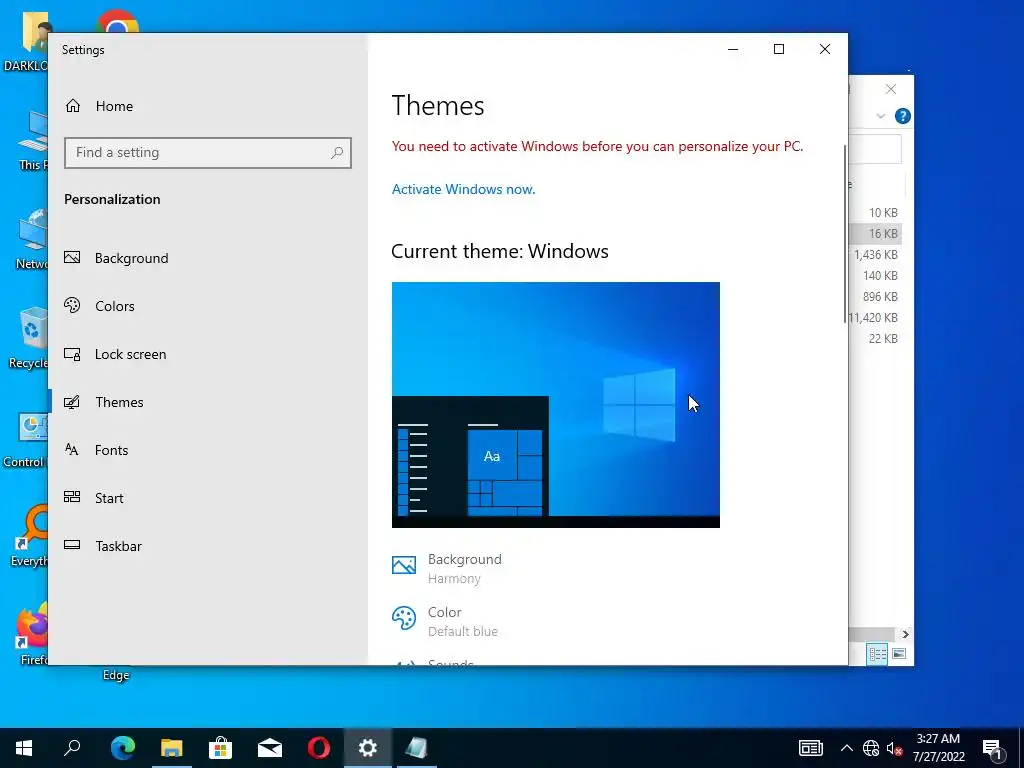This screenshot has height=768, width=1024.
Task: Click the Find a setting search box
Action: [208, 153]
